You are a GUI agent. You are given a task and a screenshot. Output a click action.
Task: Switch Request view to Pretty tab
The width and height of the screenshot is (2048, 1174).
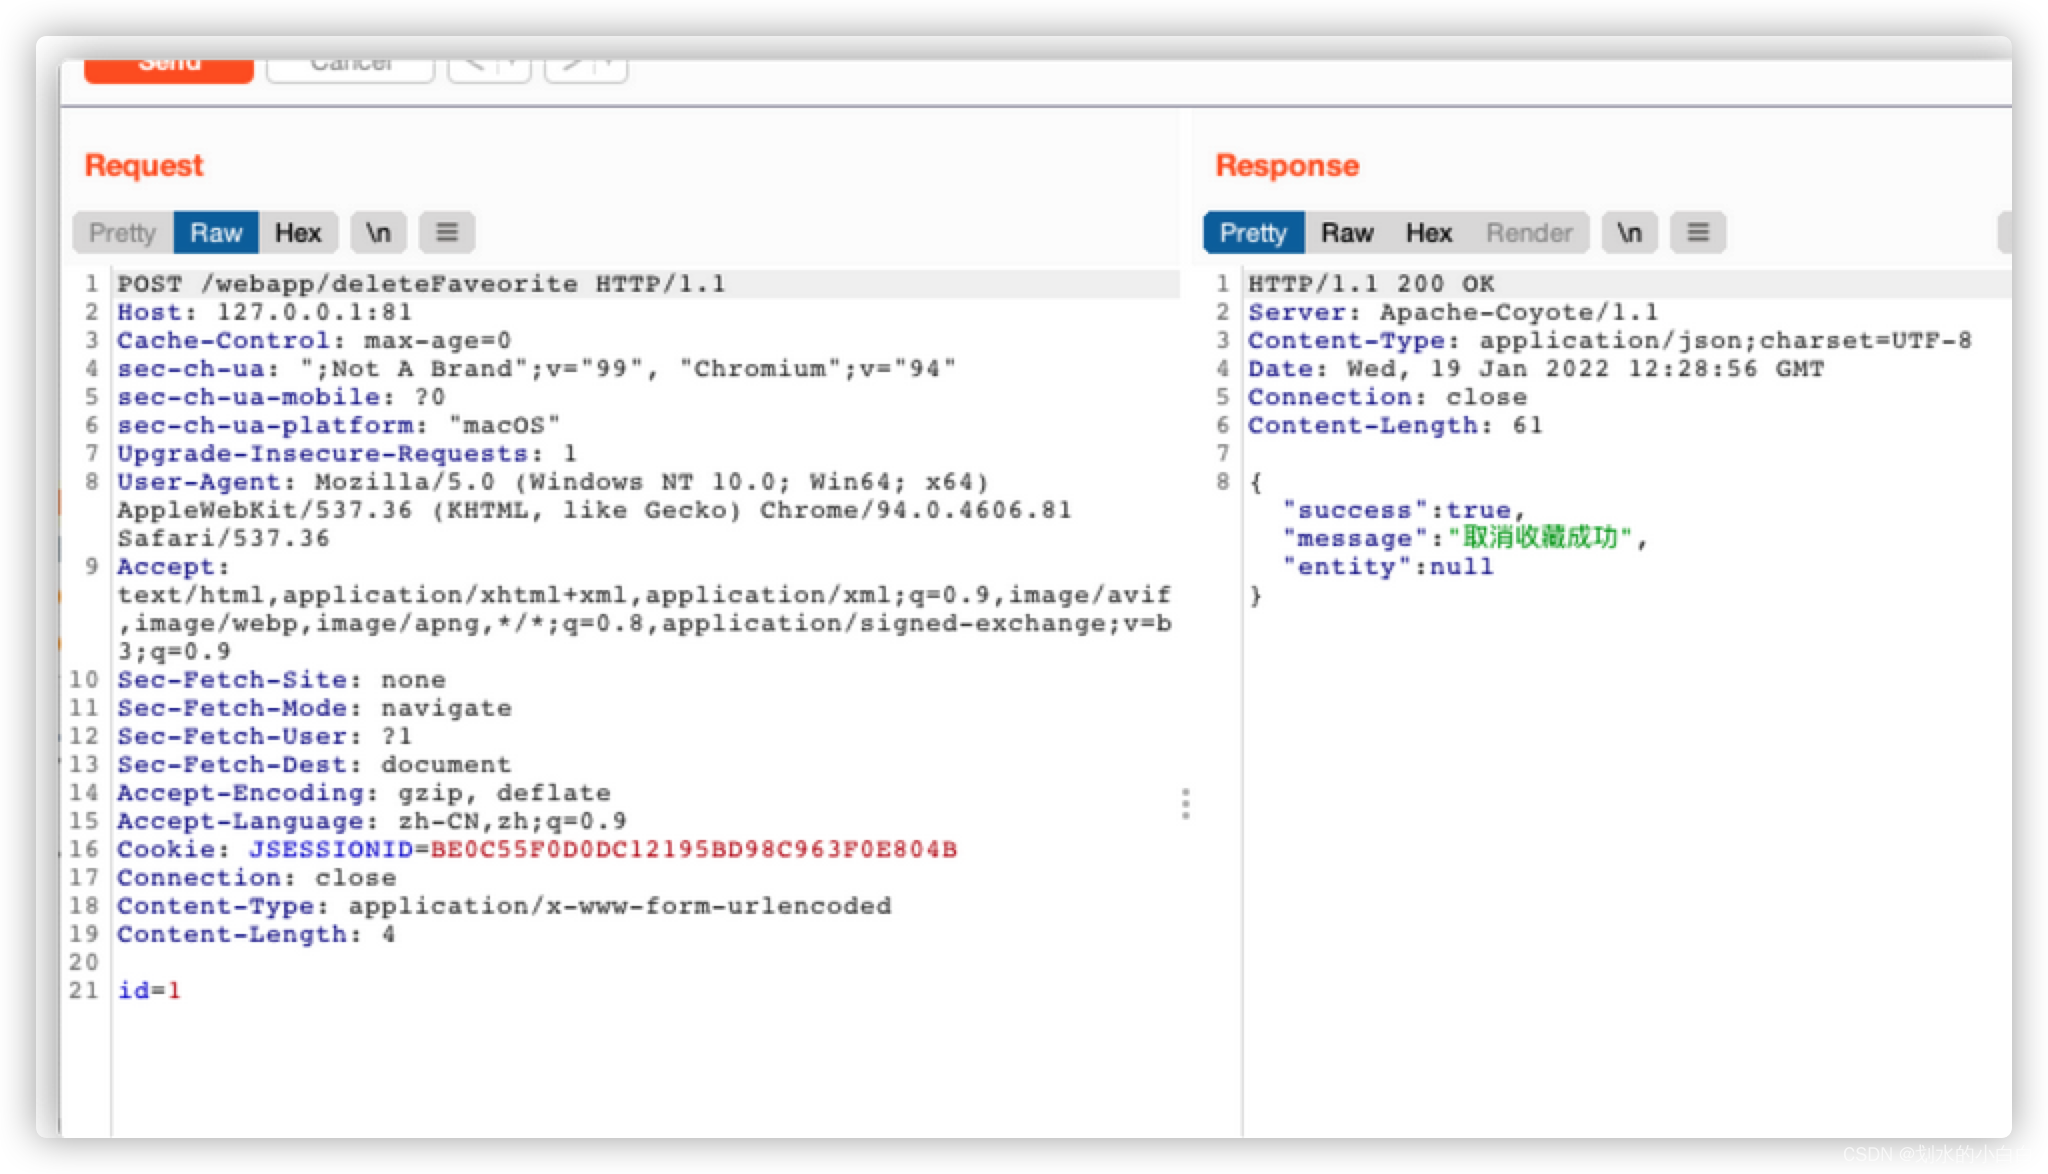point(123,233)
